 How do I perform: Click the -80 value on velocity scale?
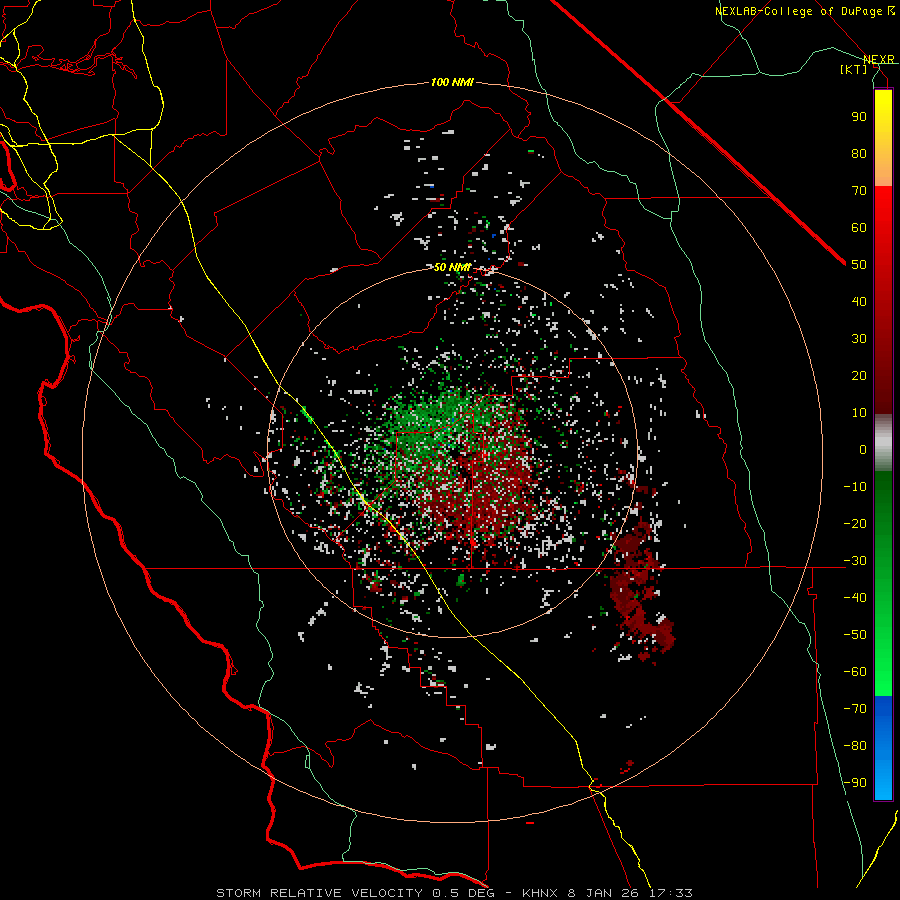(x=855, y=746)
